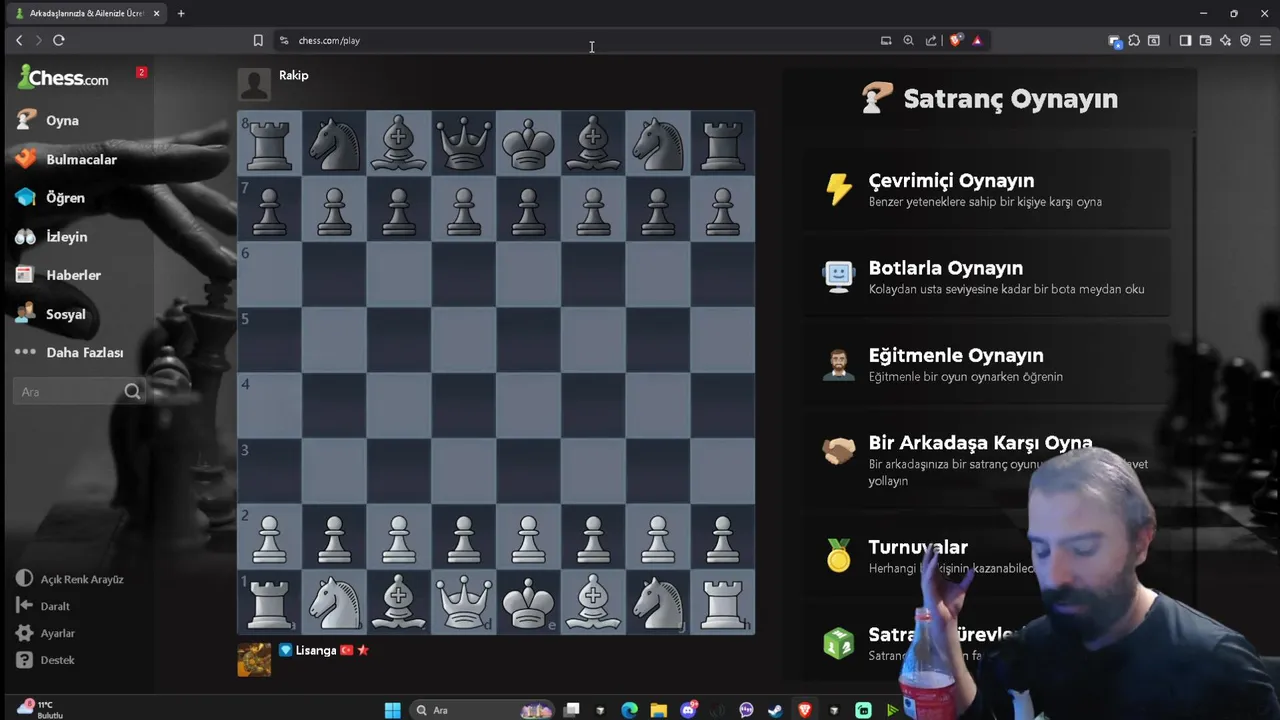
Task: Open Ayarlar settings
Action: point(45,633)
